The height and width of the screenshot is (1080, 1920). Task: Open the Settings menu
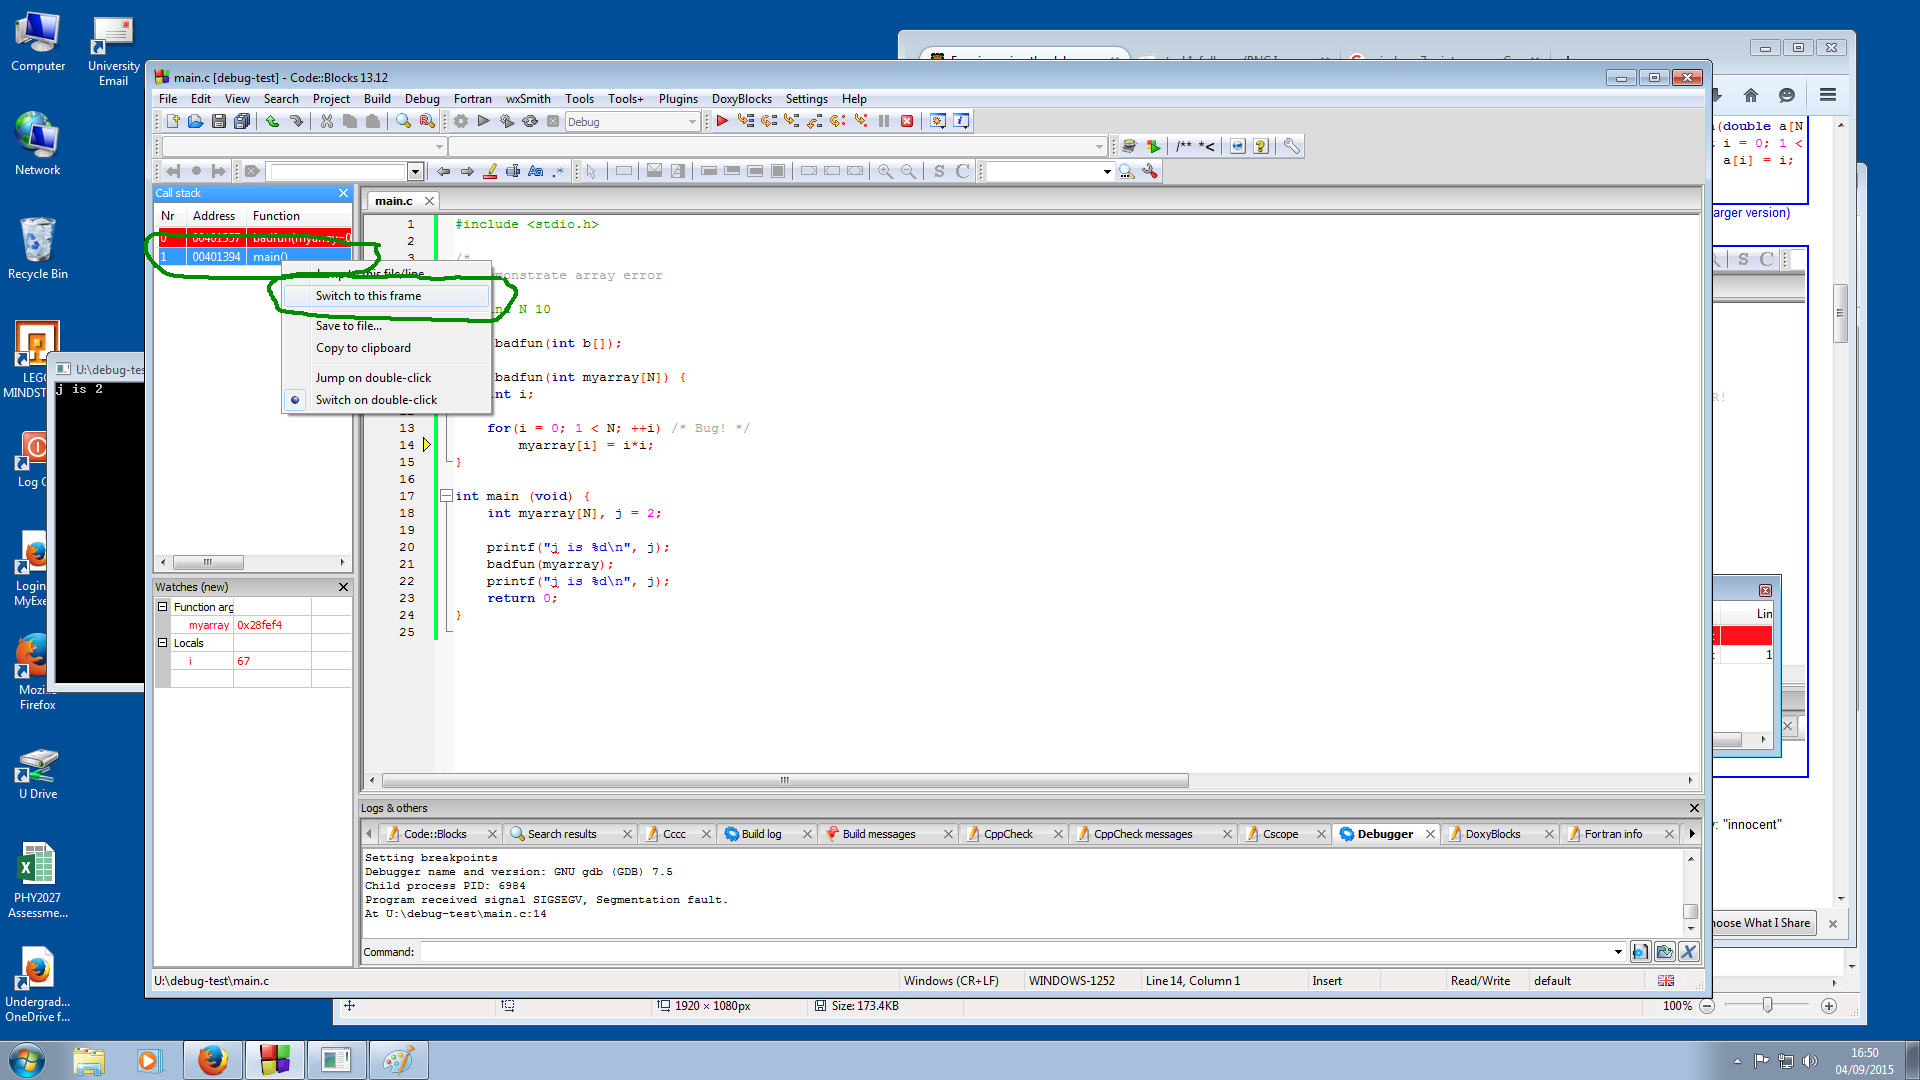pos(806,99)
